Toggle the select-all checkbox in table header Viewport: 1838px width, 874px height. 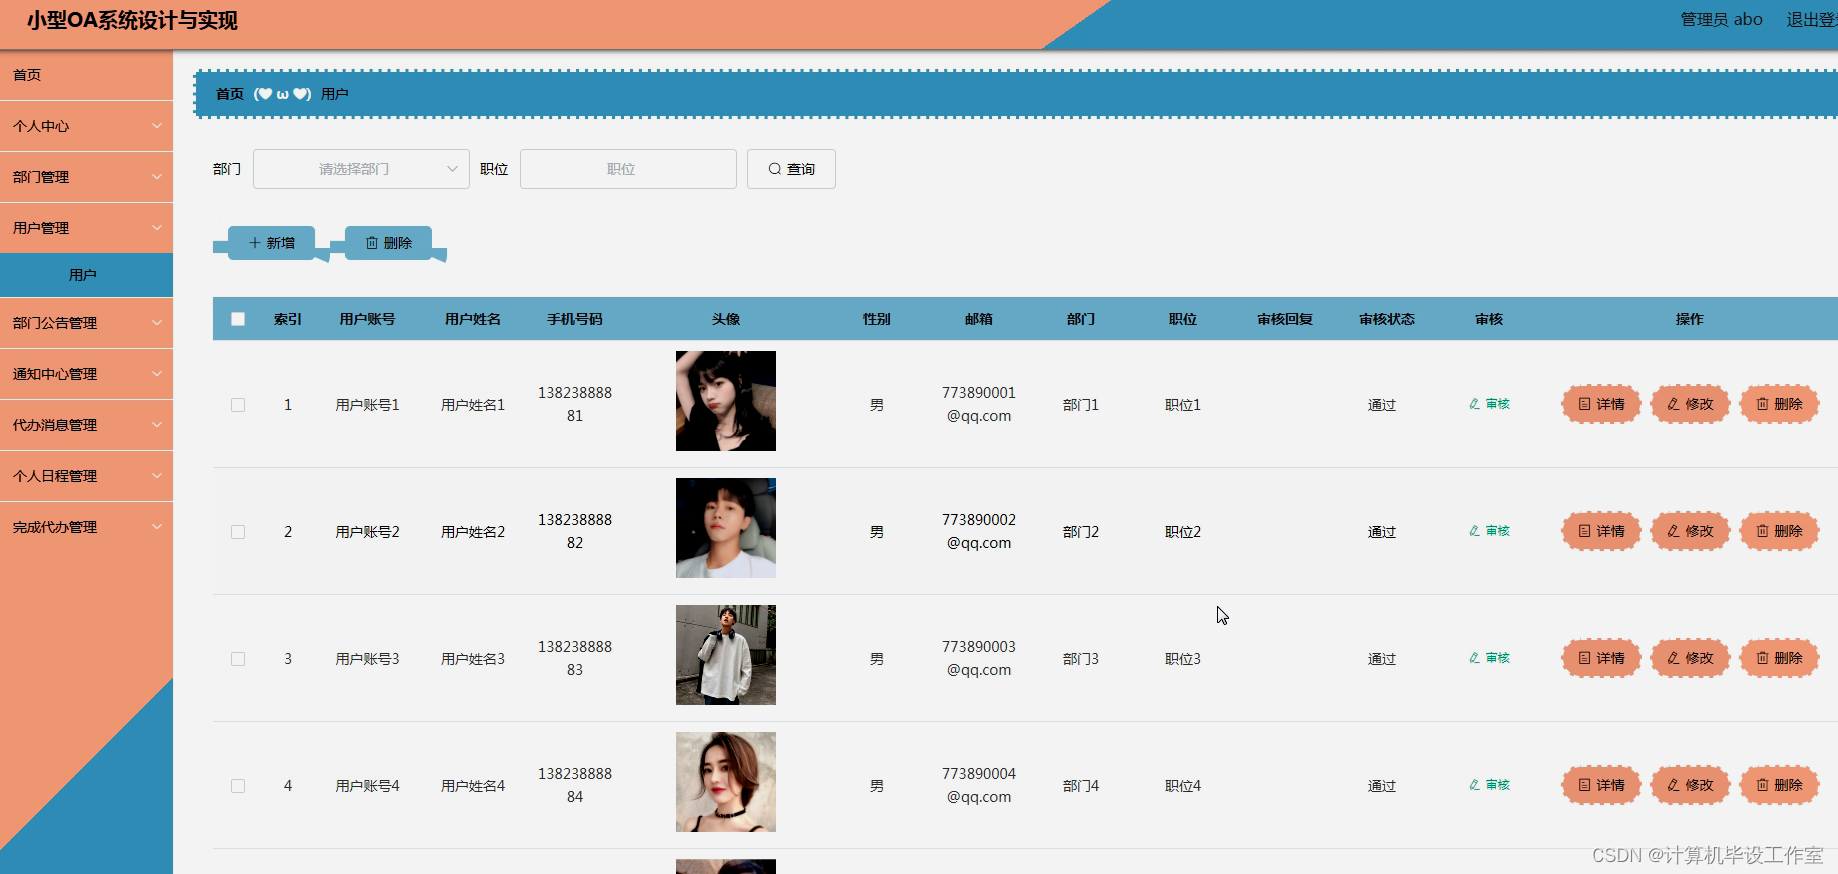(x=238, y=319)
